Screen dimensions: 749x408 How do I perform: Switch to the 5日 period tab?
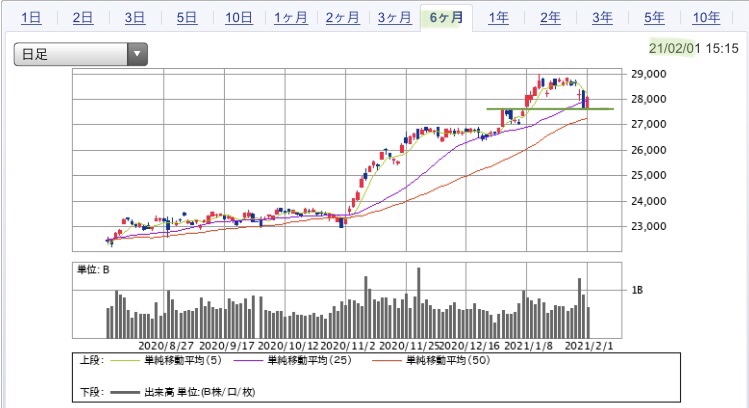187,18
